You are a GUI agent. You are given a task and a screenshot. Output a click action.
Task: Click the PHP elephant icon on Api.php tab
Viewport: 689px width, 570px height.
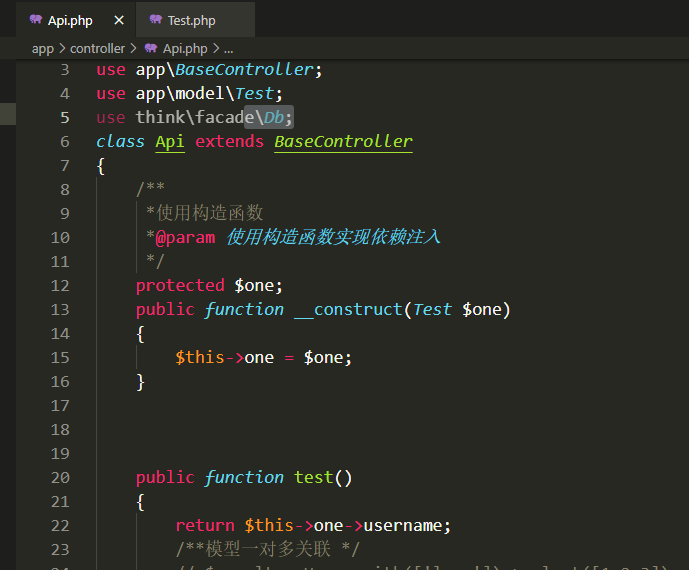click(x=36, y=19)
